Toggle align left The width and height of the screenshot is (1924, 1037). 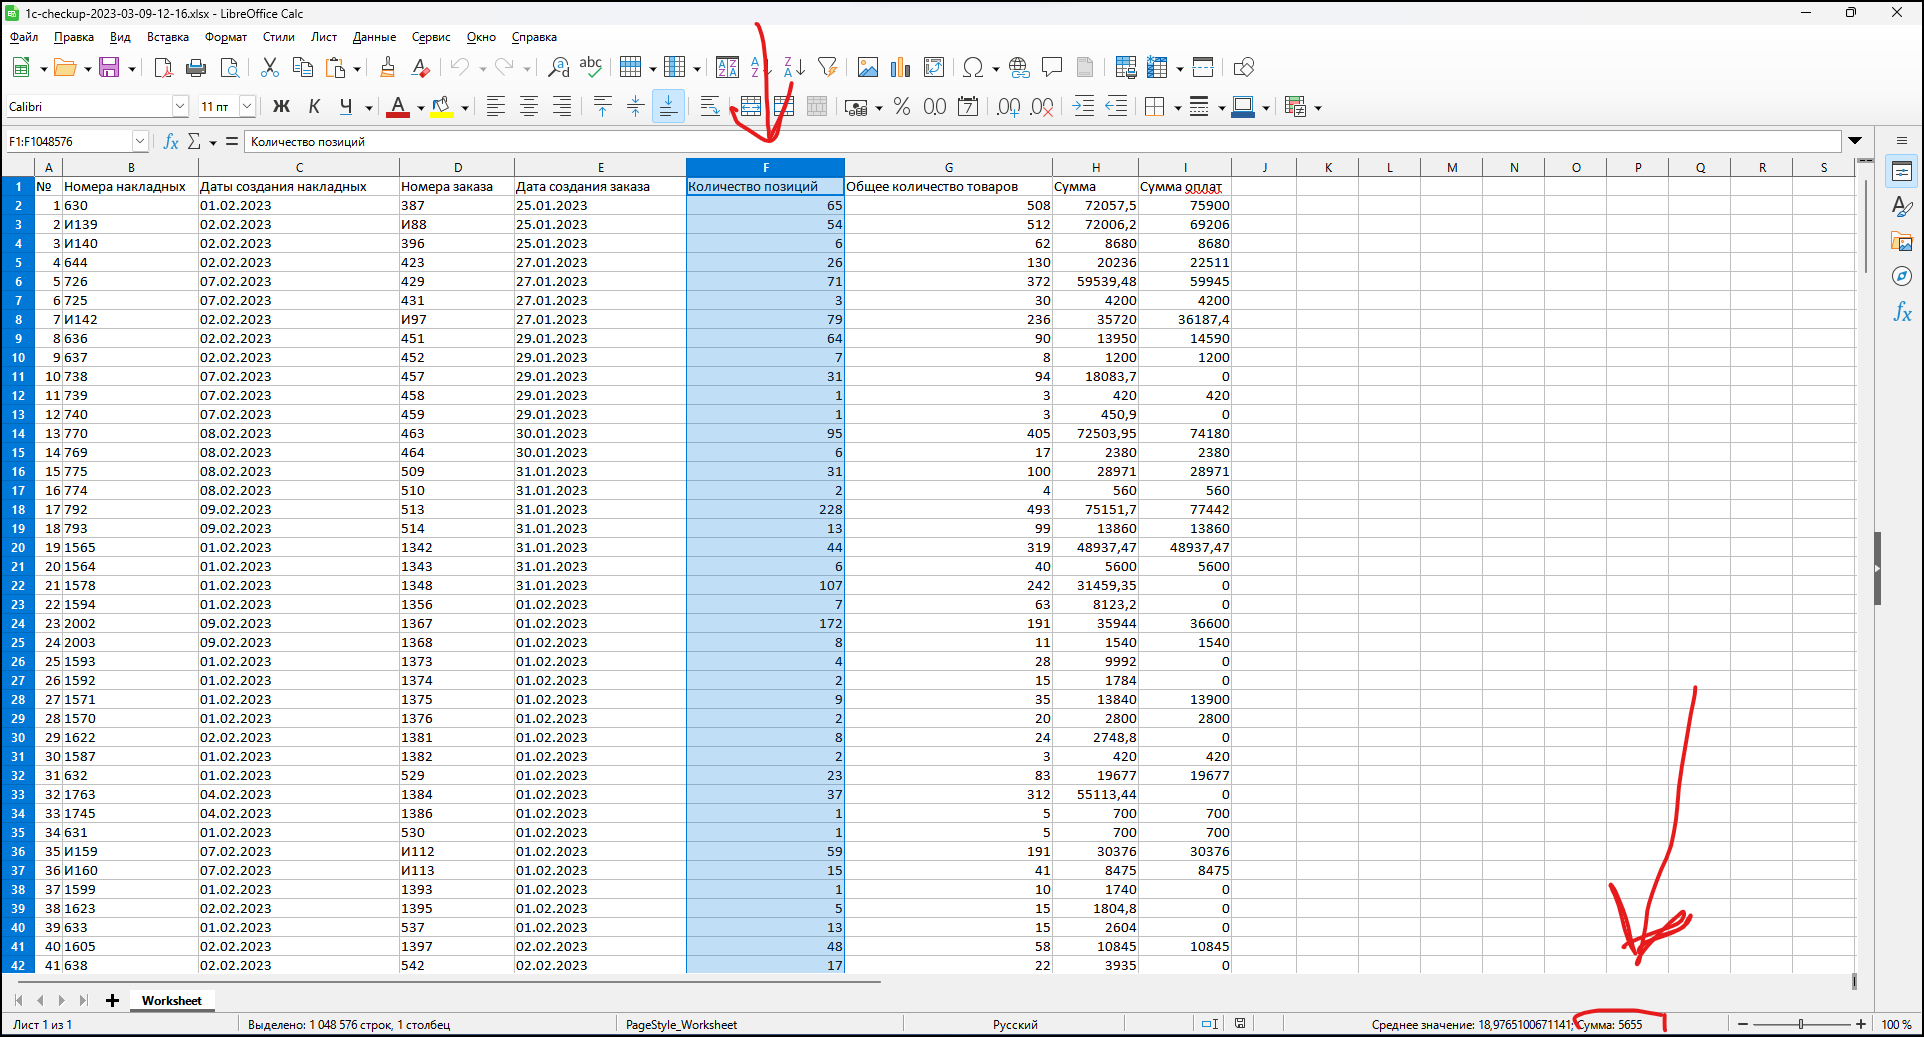(496, 107)
